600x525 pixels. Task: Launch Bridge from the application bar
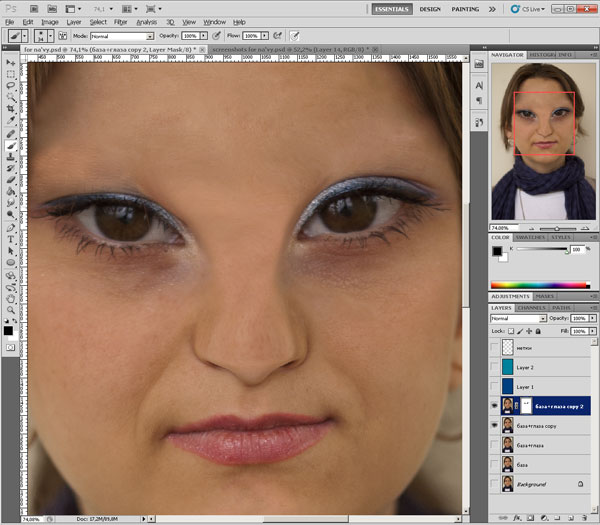point(32,7)
